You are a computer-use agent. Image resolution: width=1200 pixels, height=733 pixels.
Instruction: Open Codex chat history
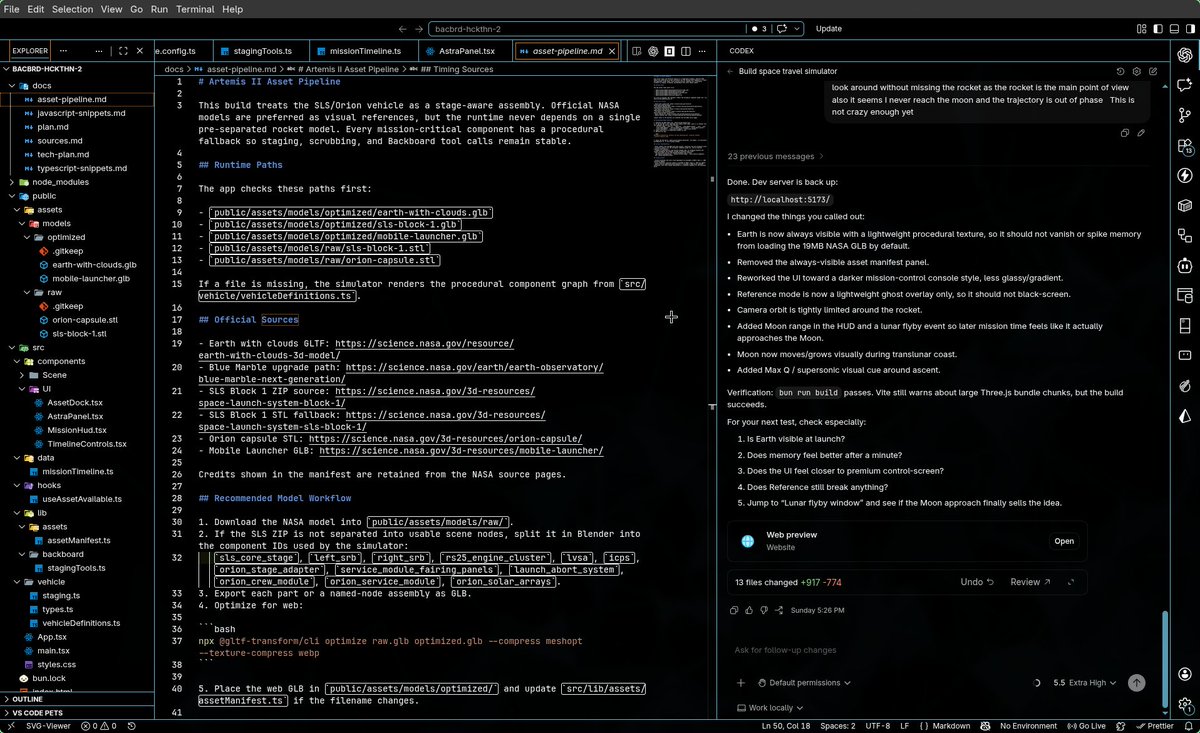point(1120,72)
